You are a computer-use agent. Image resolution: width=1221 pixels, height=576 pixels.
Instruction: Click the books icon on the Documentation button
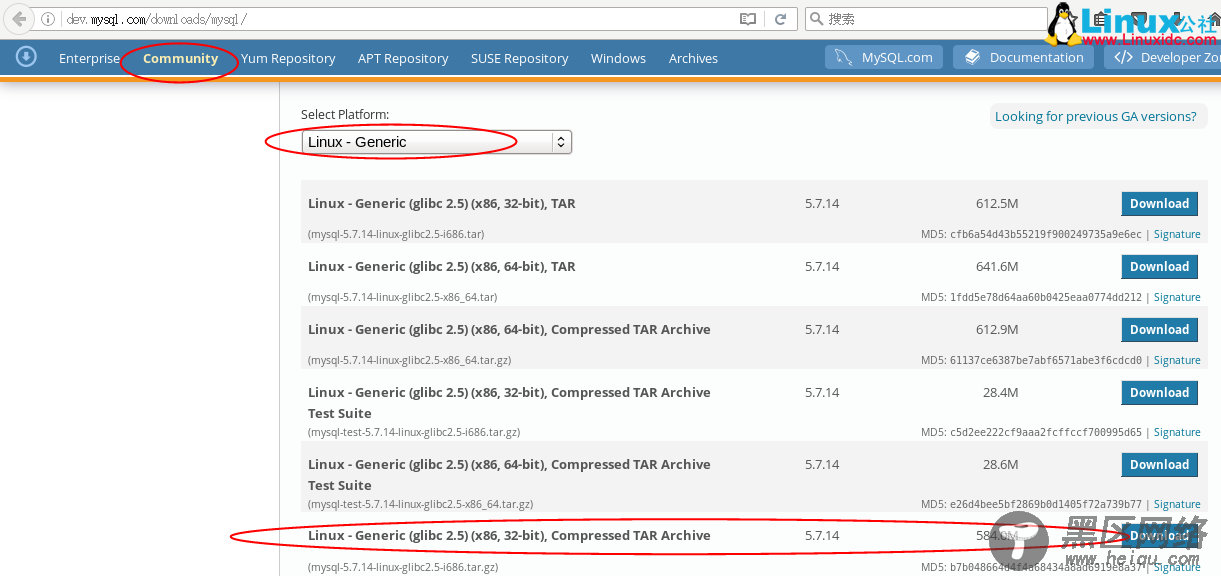(972, 57)
